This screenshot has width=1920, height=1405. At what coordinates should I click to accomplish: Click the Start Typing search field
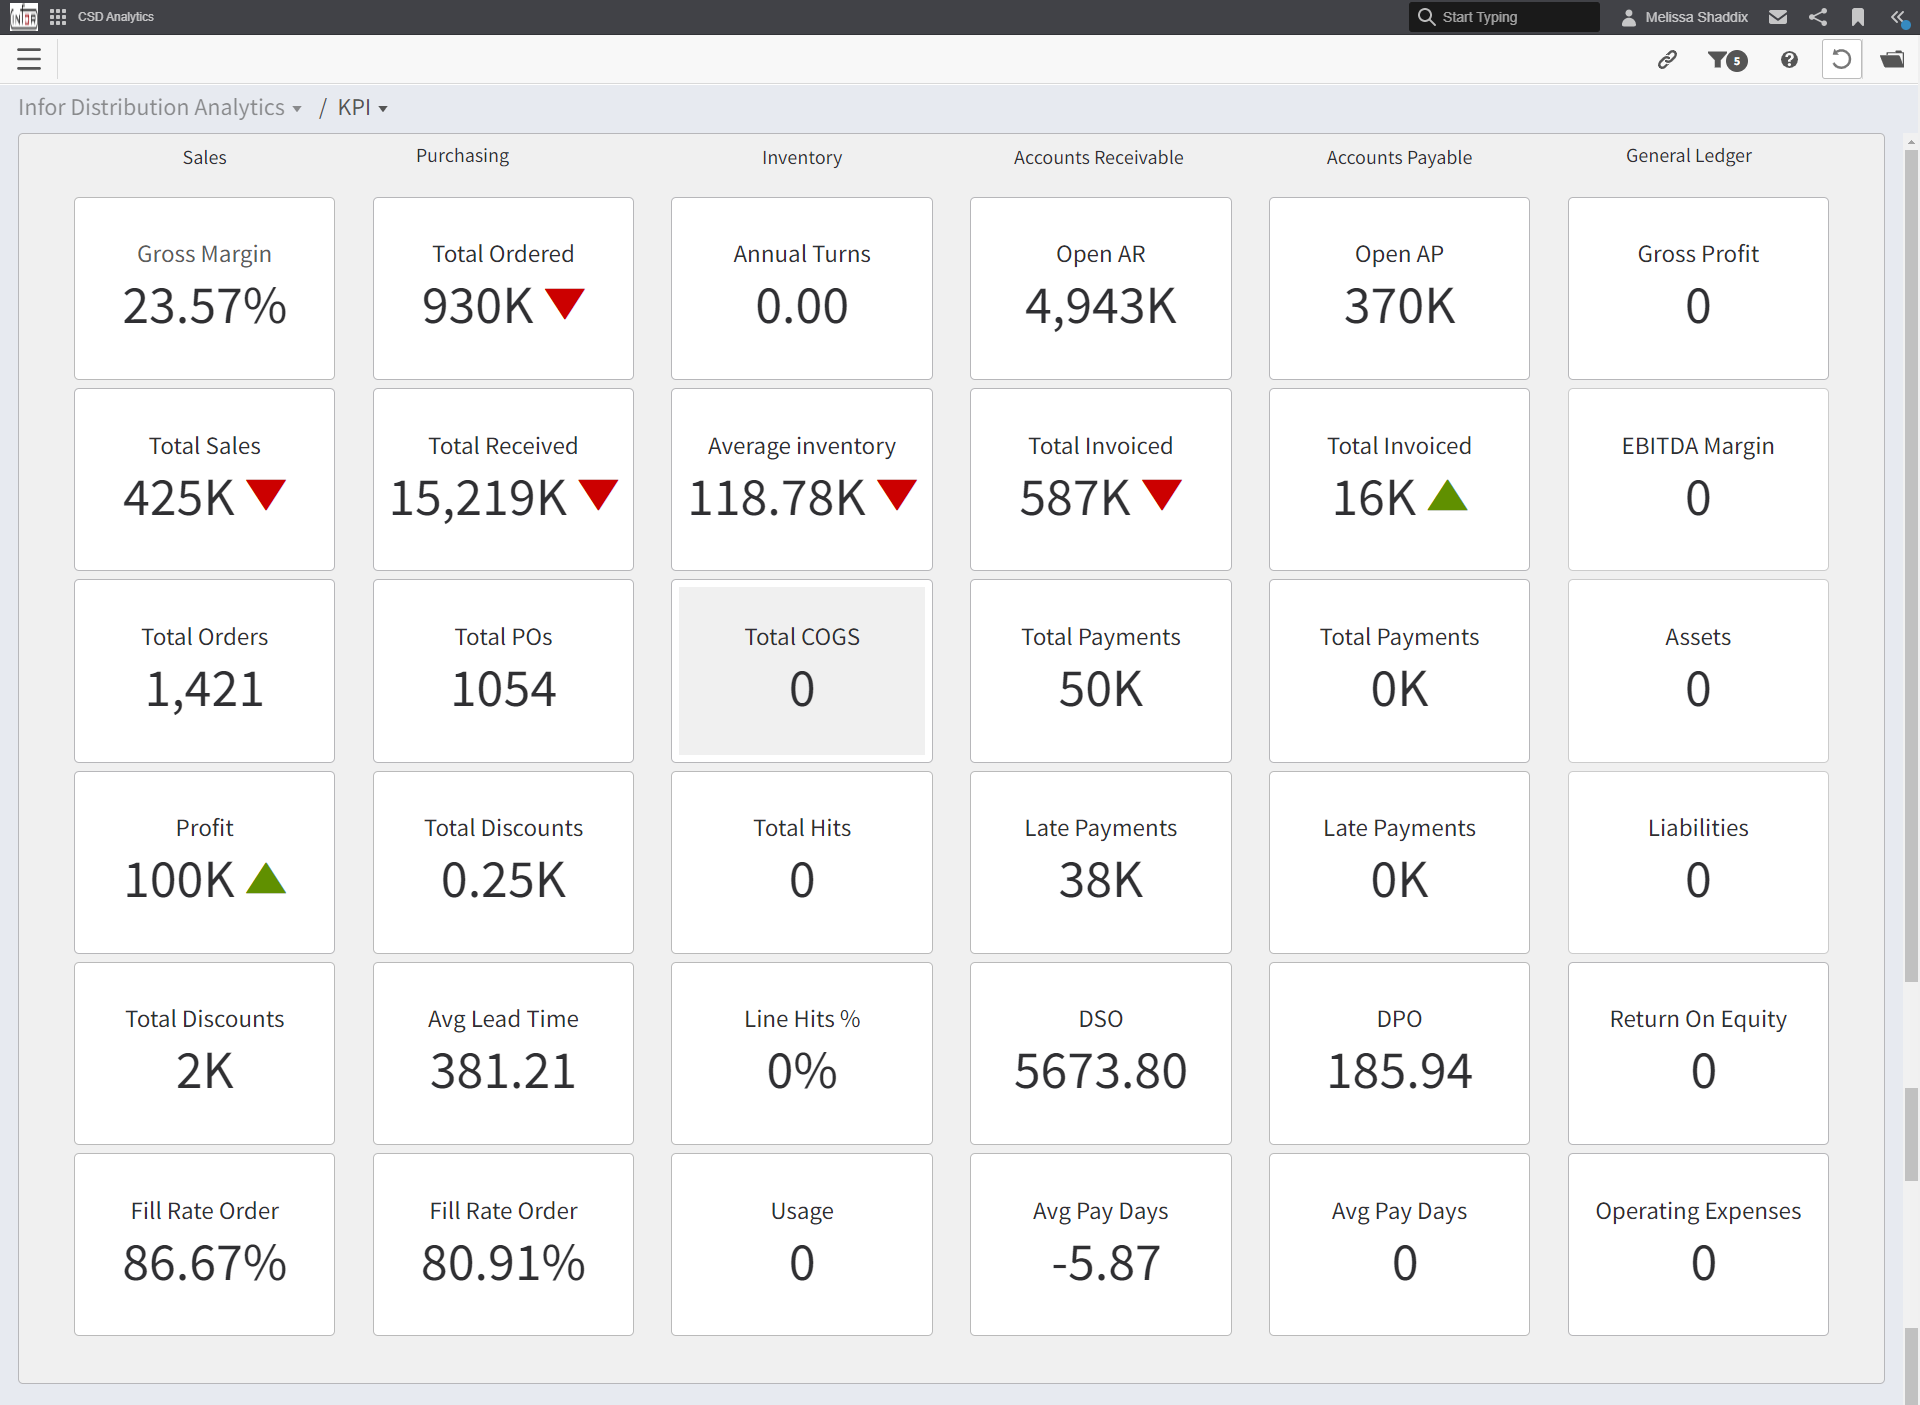click(1504, 16)
